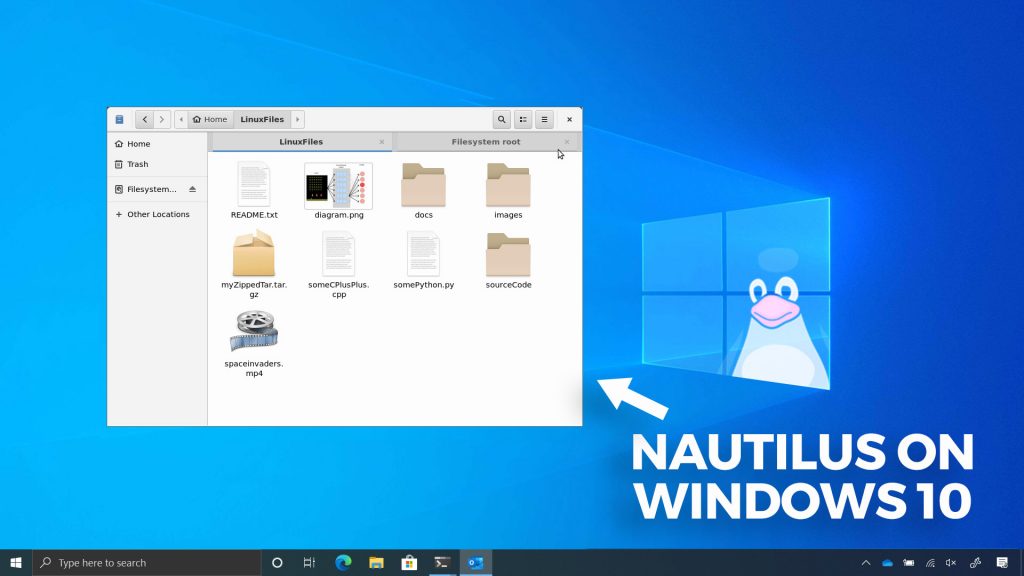Close the Nautilus window

click(x=569, y=120)
